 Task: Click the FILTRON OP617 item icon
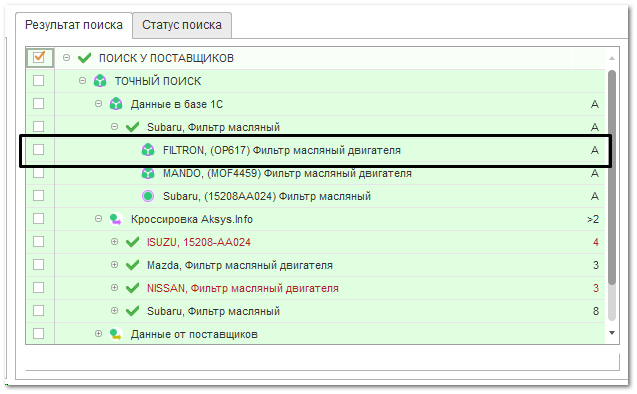(148, 150)
